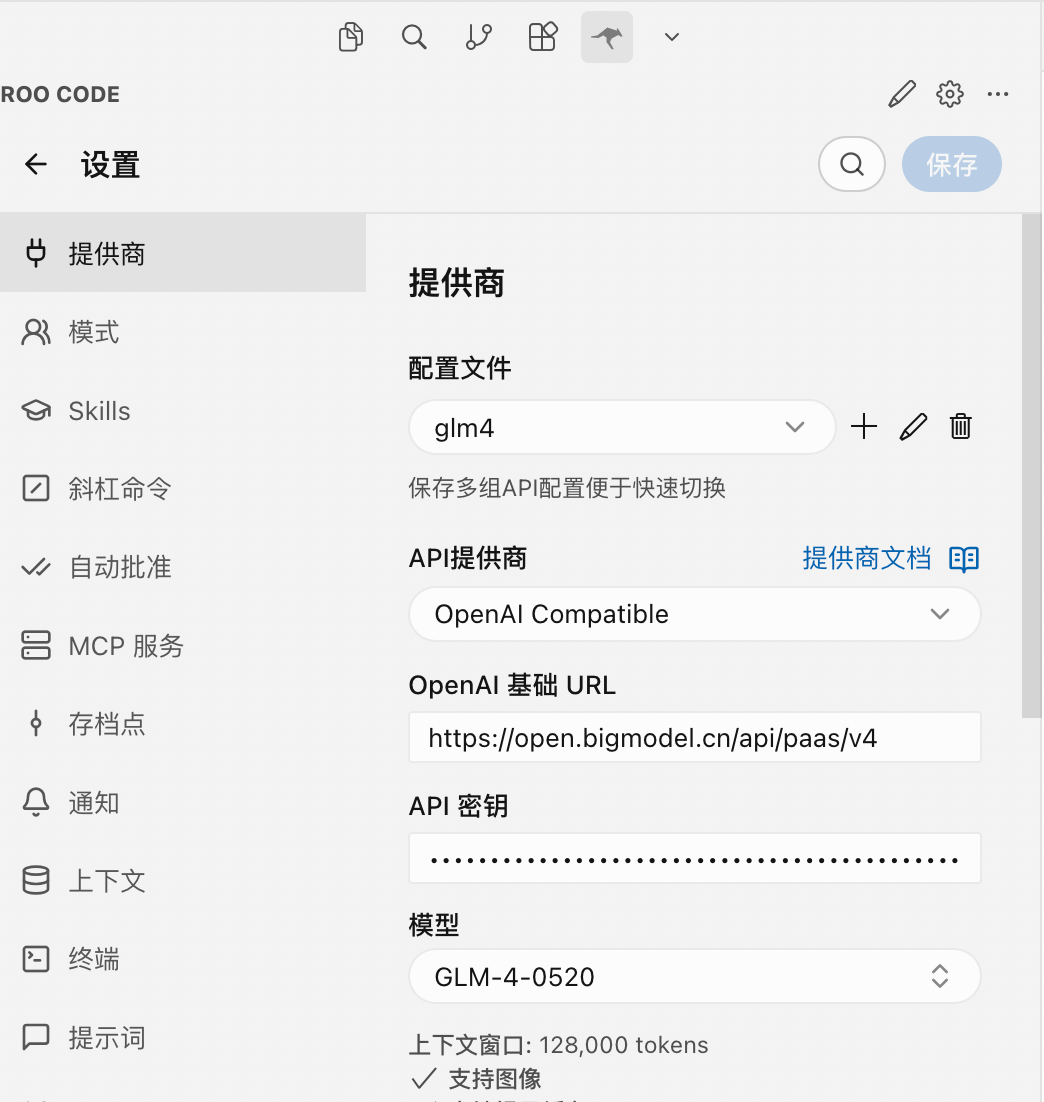Screen dimensions: 1044x1102
Task: Open the OpenAI Compatible provider dropdown
Action: 695,614
